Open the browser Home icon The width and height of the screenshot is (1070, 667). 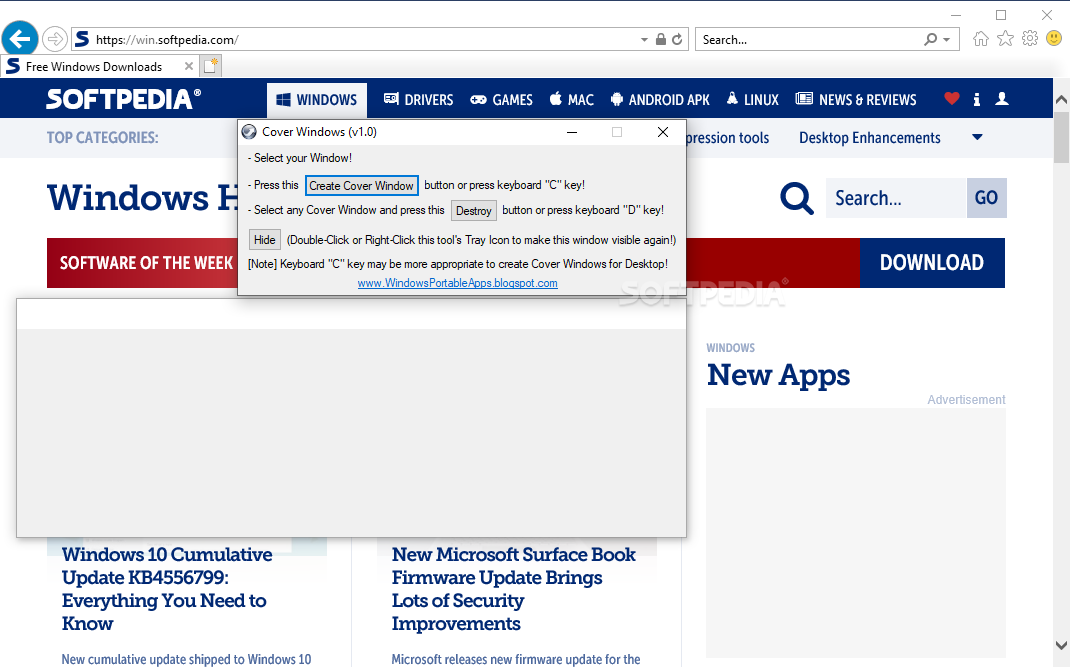(x=981, y=39)
